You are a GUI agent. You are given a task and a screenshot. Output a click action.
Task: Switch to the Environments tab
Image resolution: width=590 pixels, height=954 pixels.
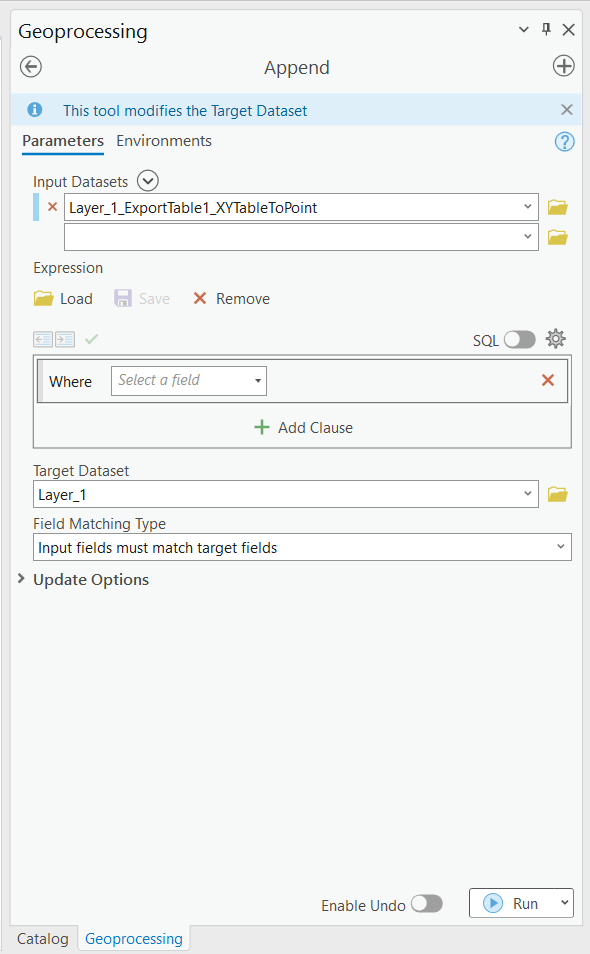point(163,141)
